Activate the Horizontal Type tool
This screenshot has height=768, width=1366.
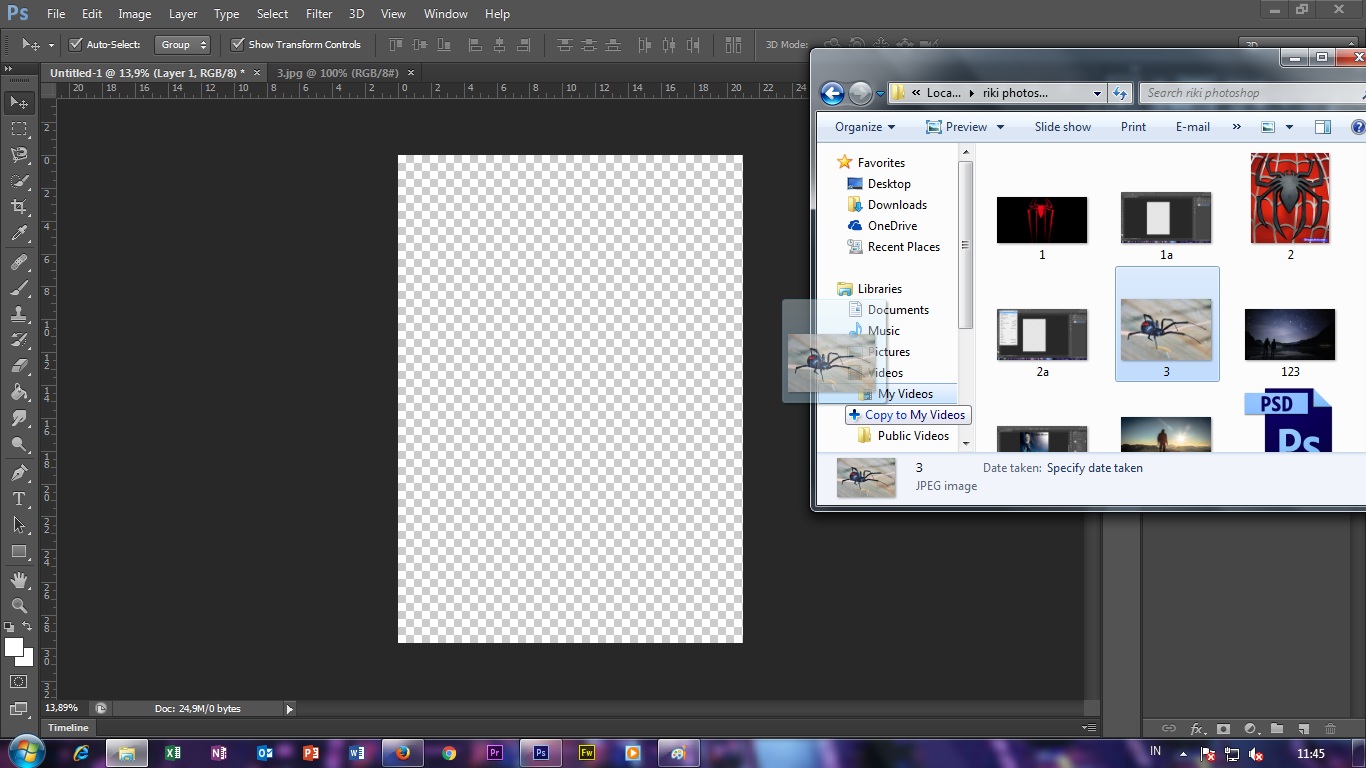pyautogui.click(x=18, y=498)
